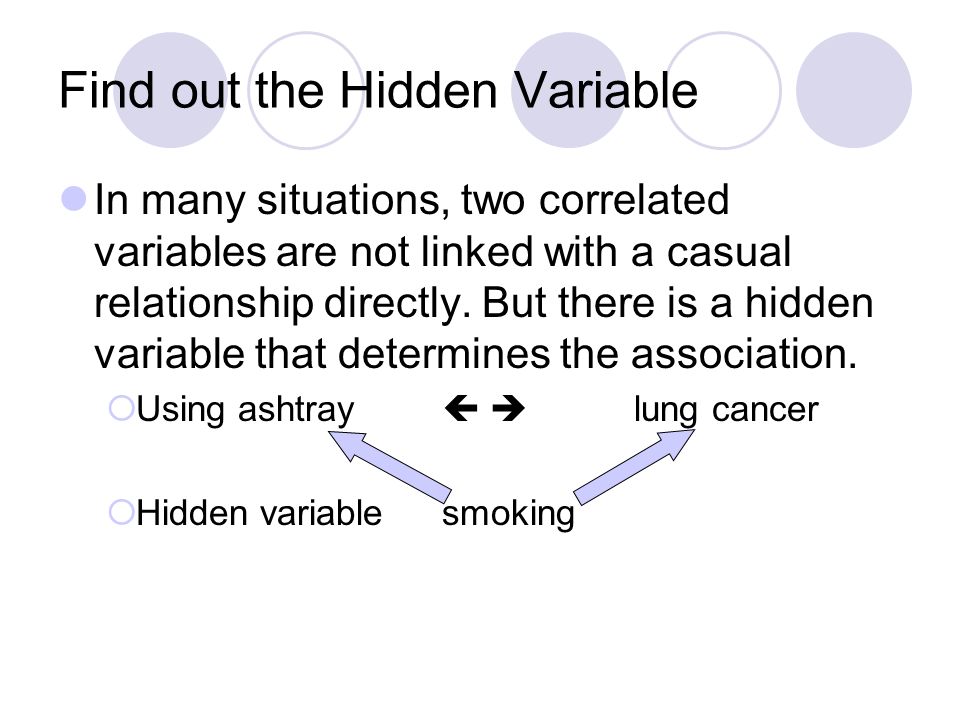Click the slide title 'Find out the Hidden Variable'
The image size is (960, 720).
378,91
